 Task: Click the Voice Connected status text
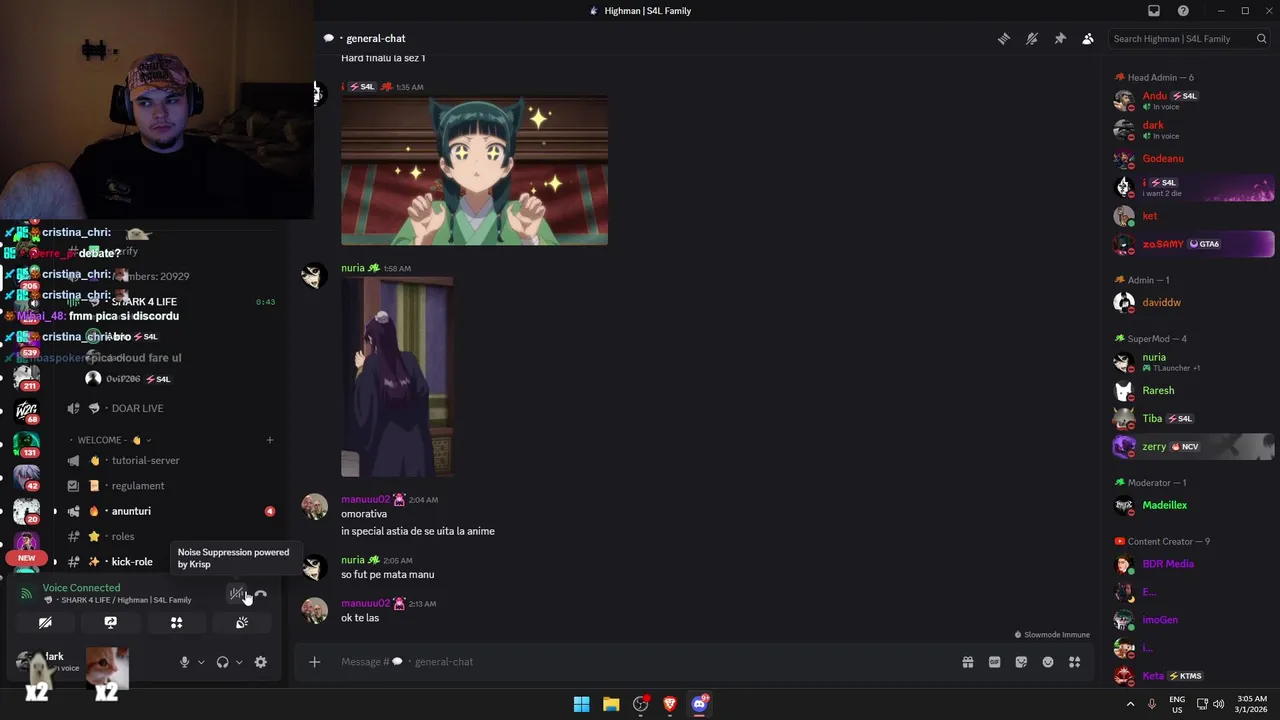pos(81,588)
